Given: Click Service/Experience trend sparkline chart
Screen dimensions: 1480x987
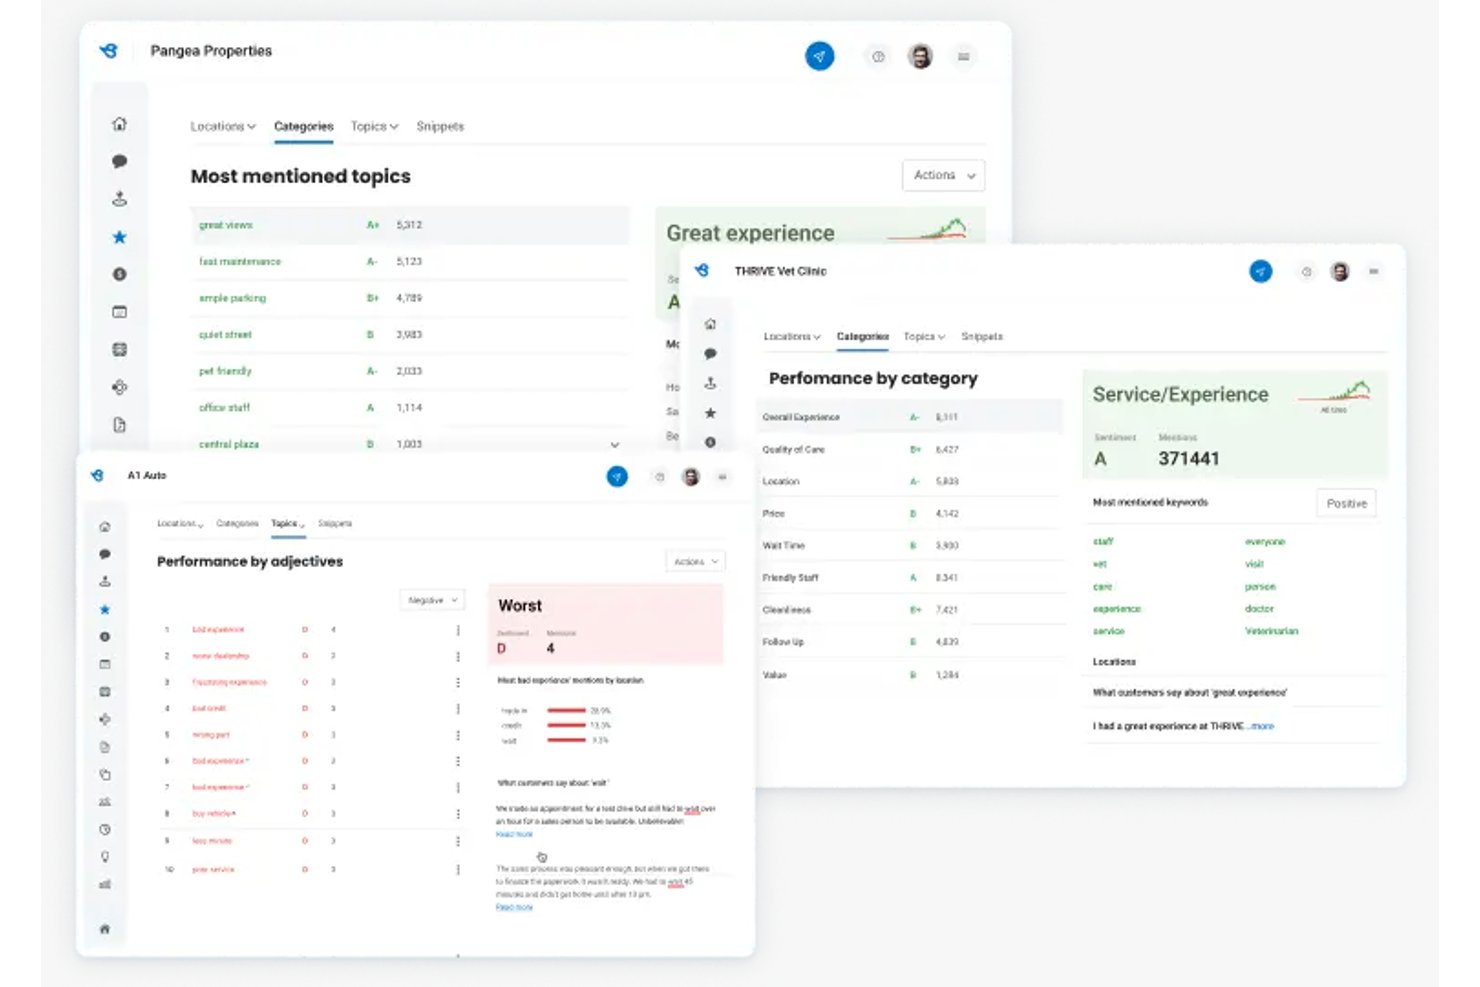Looking at the screenshot, I should [x=1335, y=391].
